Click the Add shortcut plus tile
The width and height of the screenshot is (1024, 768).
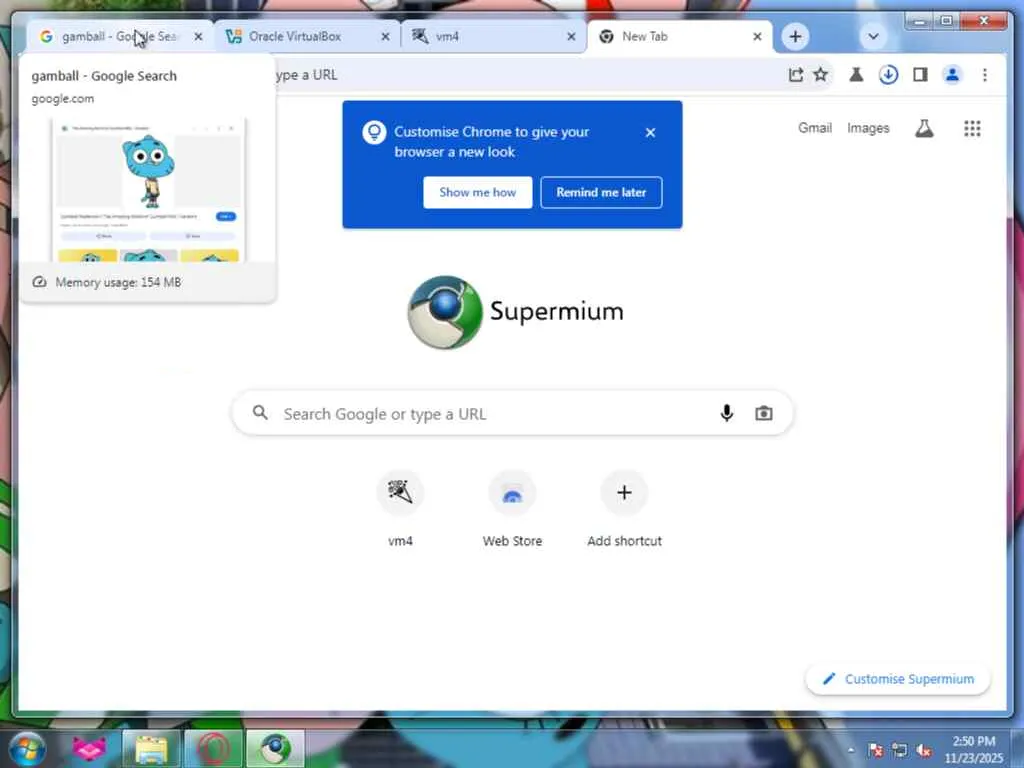tap(624, 511)
